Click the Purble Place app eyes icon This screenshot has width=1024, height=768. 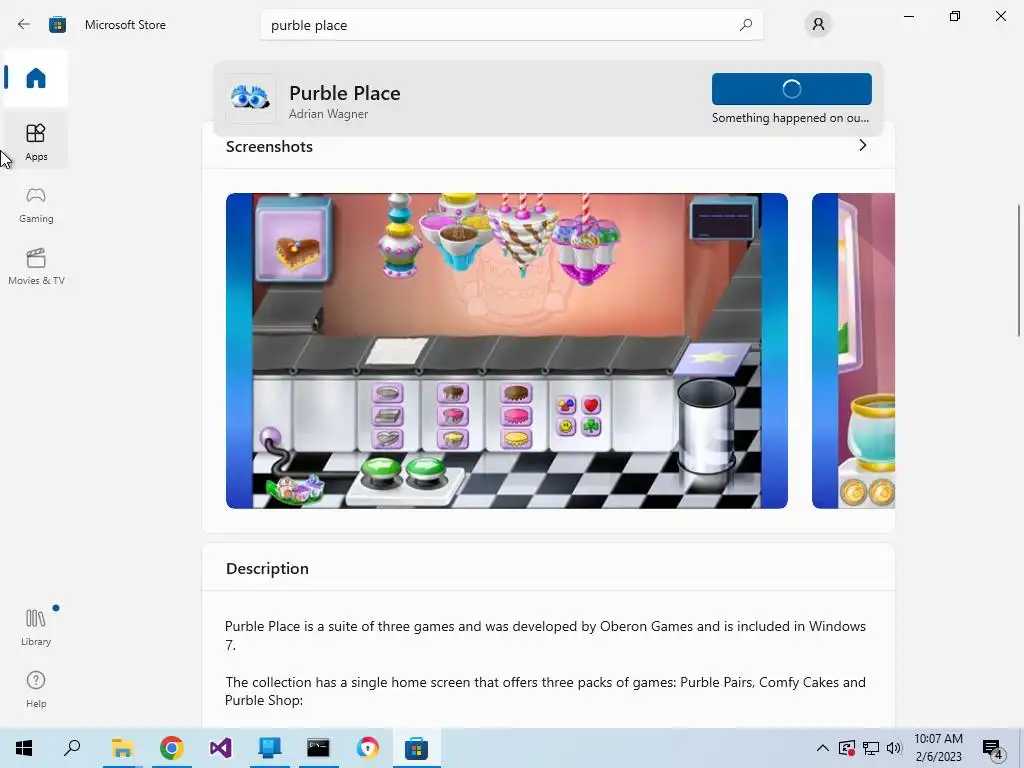pos(251,99)
